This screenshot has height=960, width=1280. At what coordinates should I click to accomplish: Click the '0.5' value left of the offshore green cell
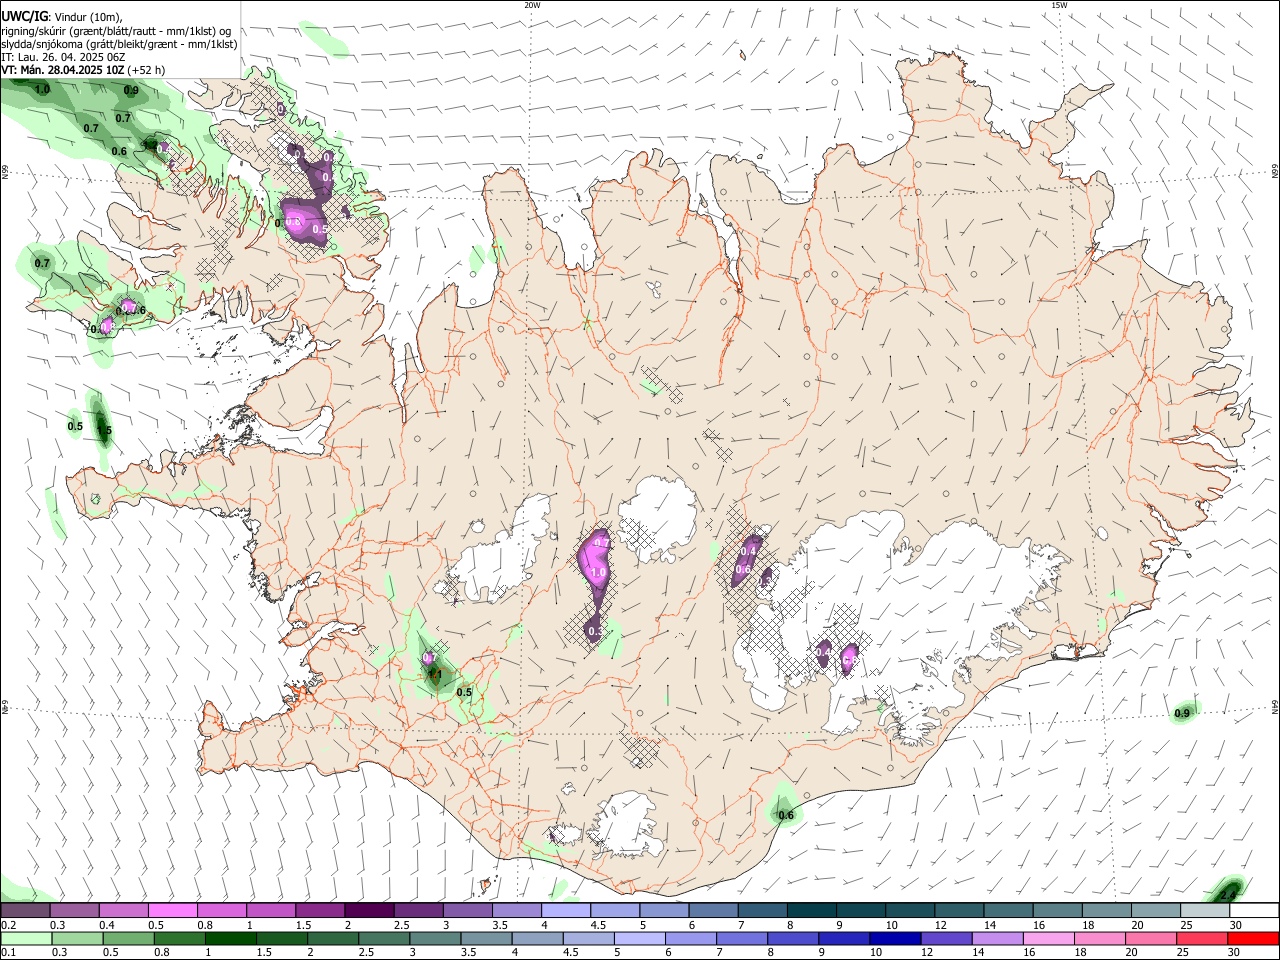coord(75,427)
